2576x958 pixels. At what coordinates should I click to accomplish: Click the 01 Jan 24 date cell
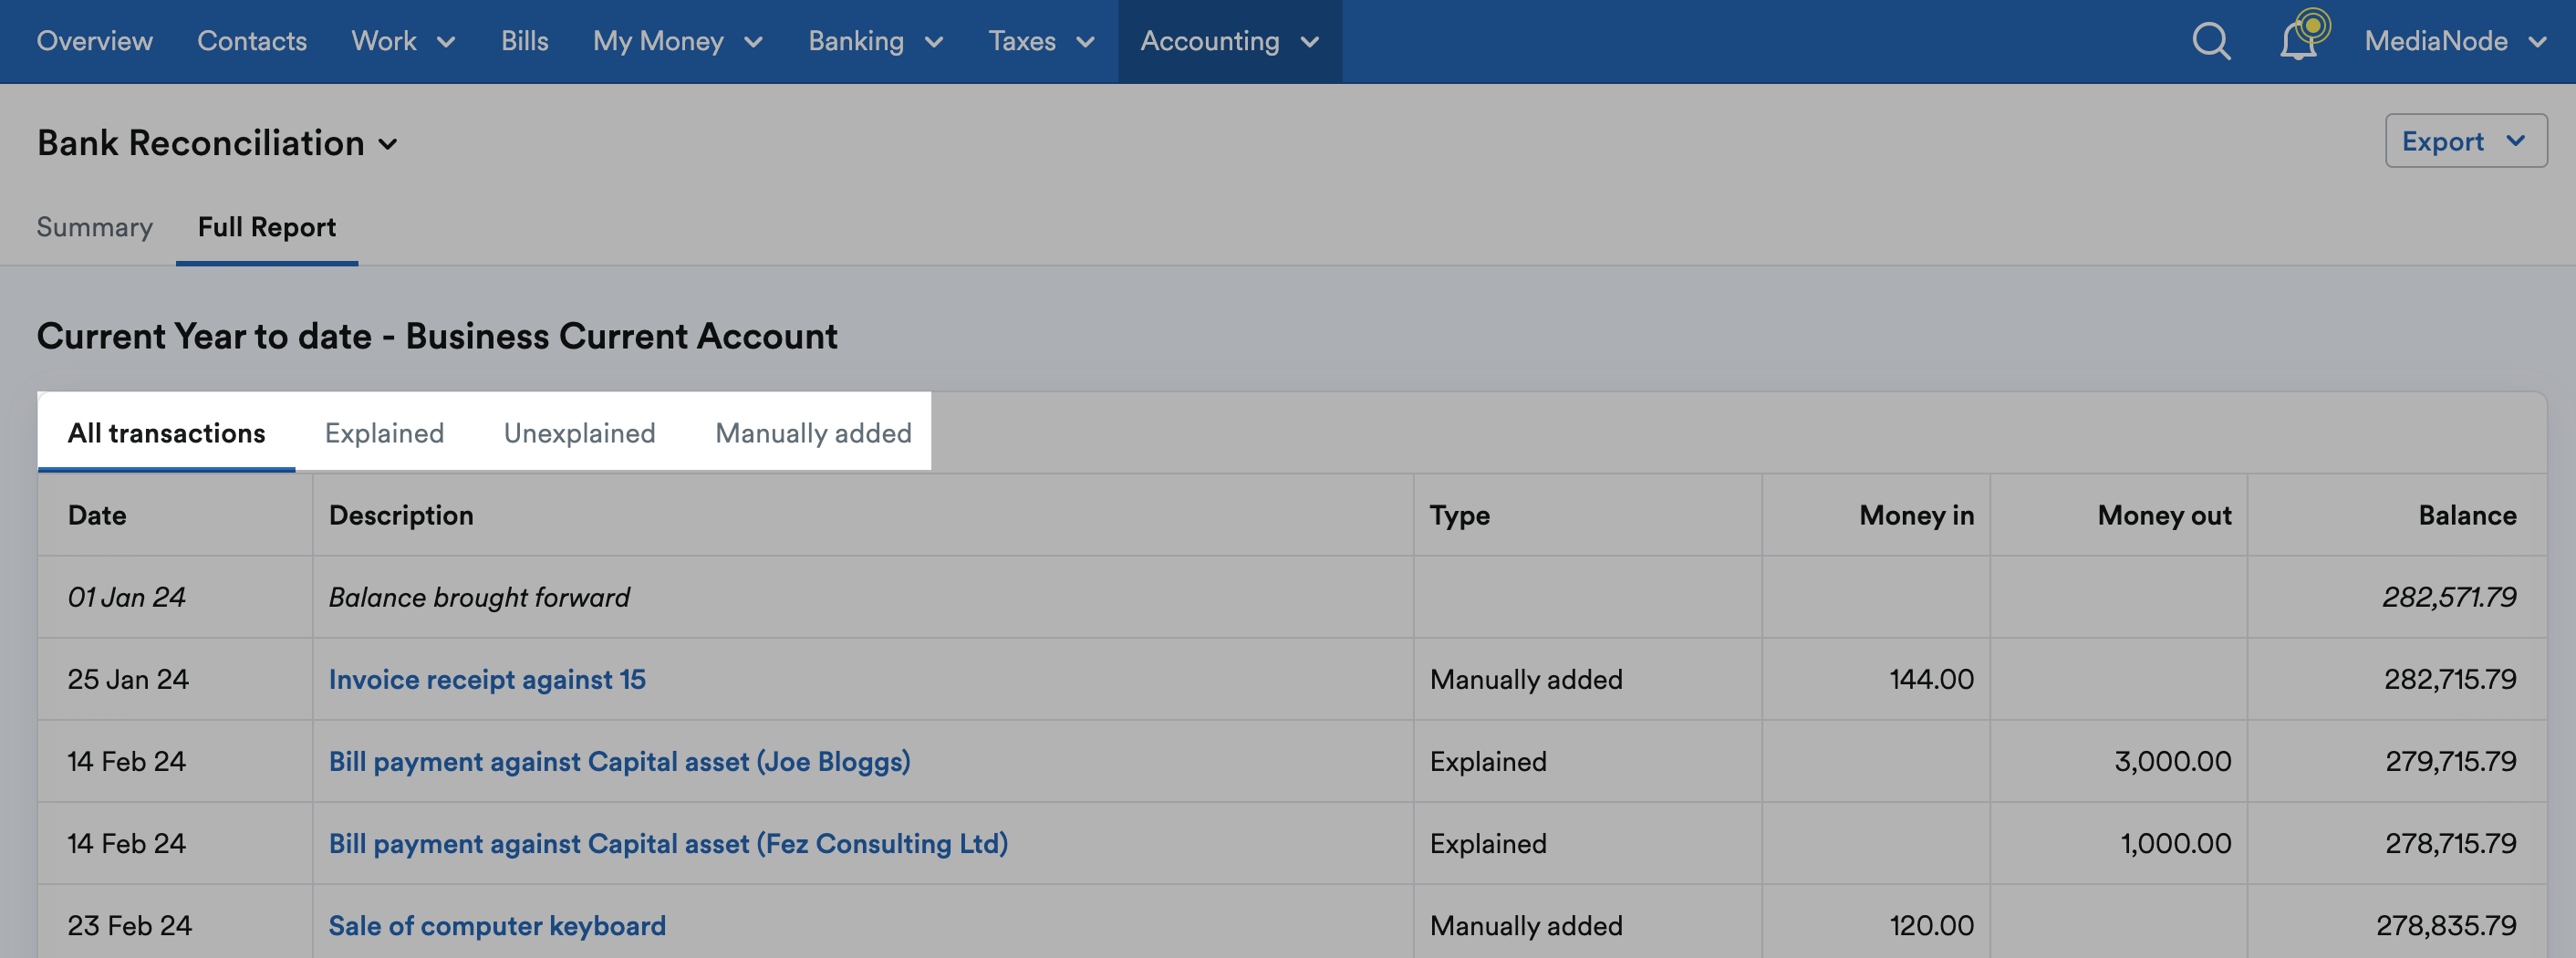[x=126, y=597]
